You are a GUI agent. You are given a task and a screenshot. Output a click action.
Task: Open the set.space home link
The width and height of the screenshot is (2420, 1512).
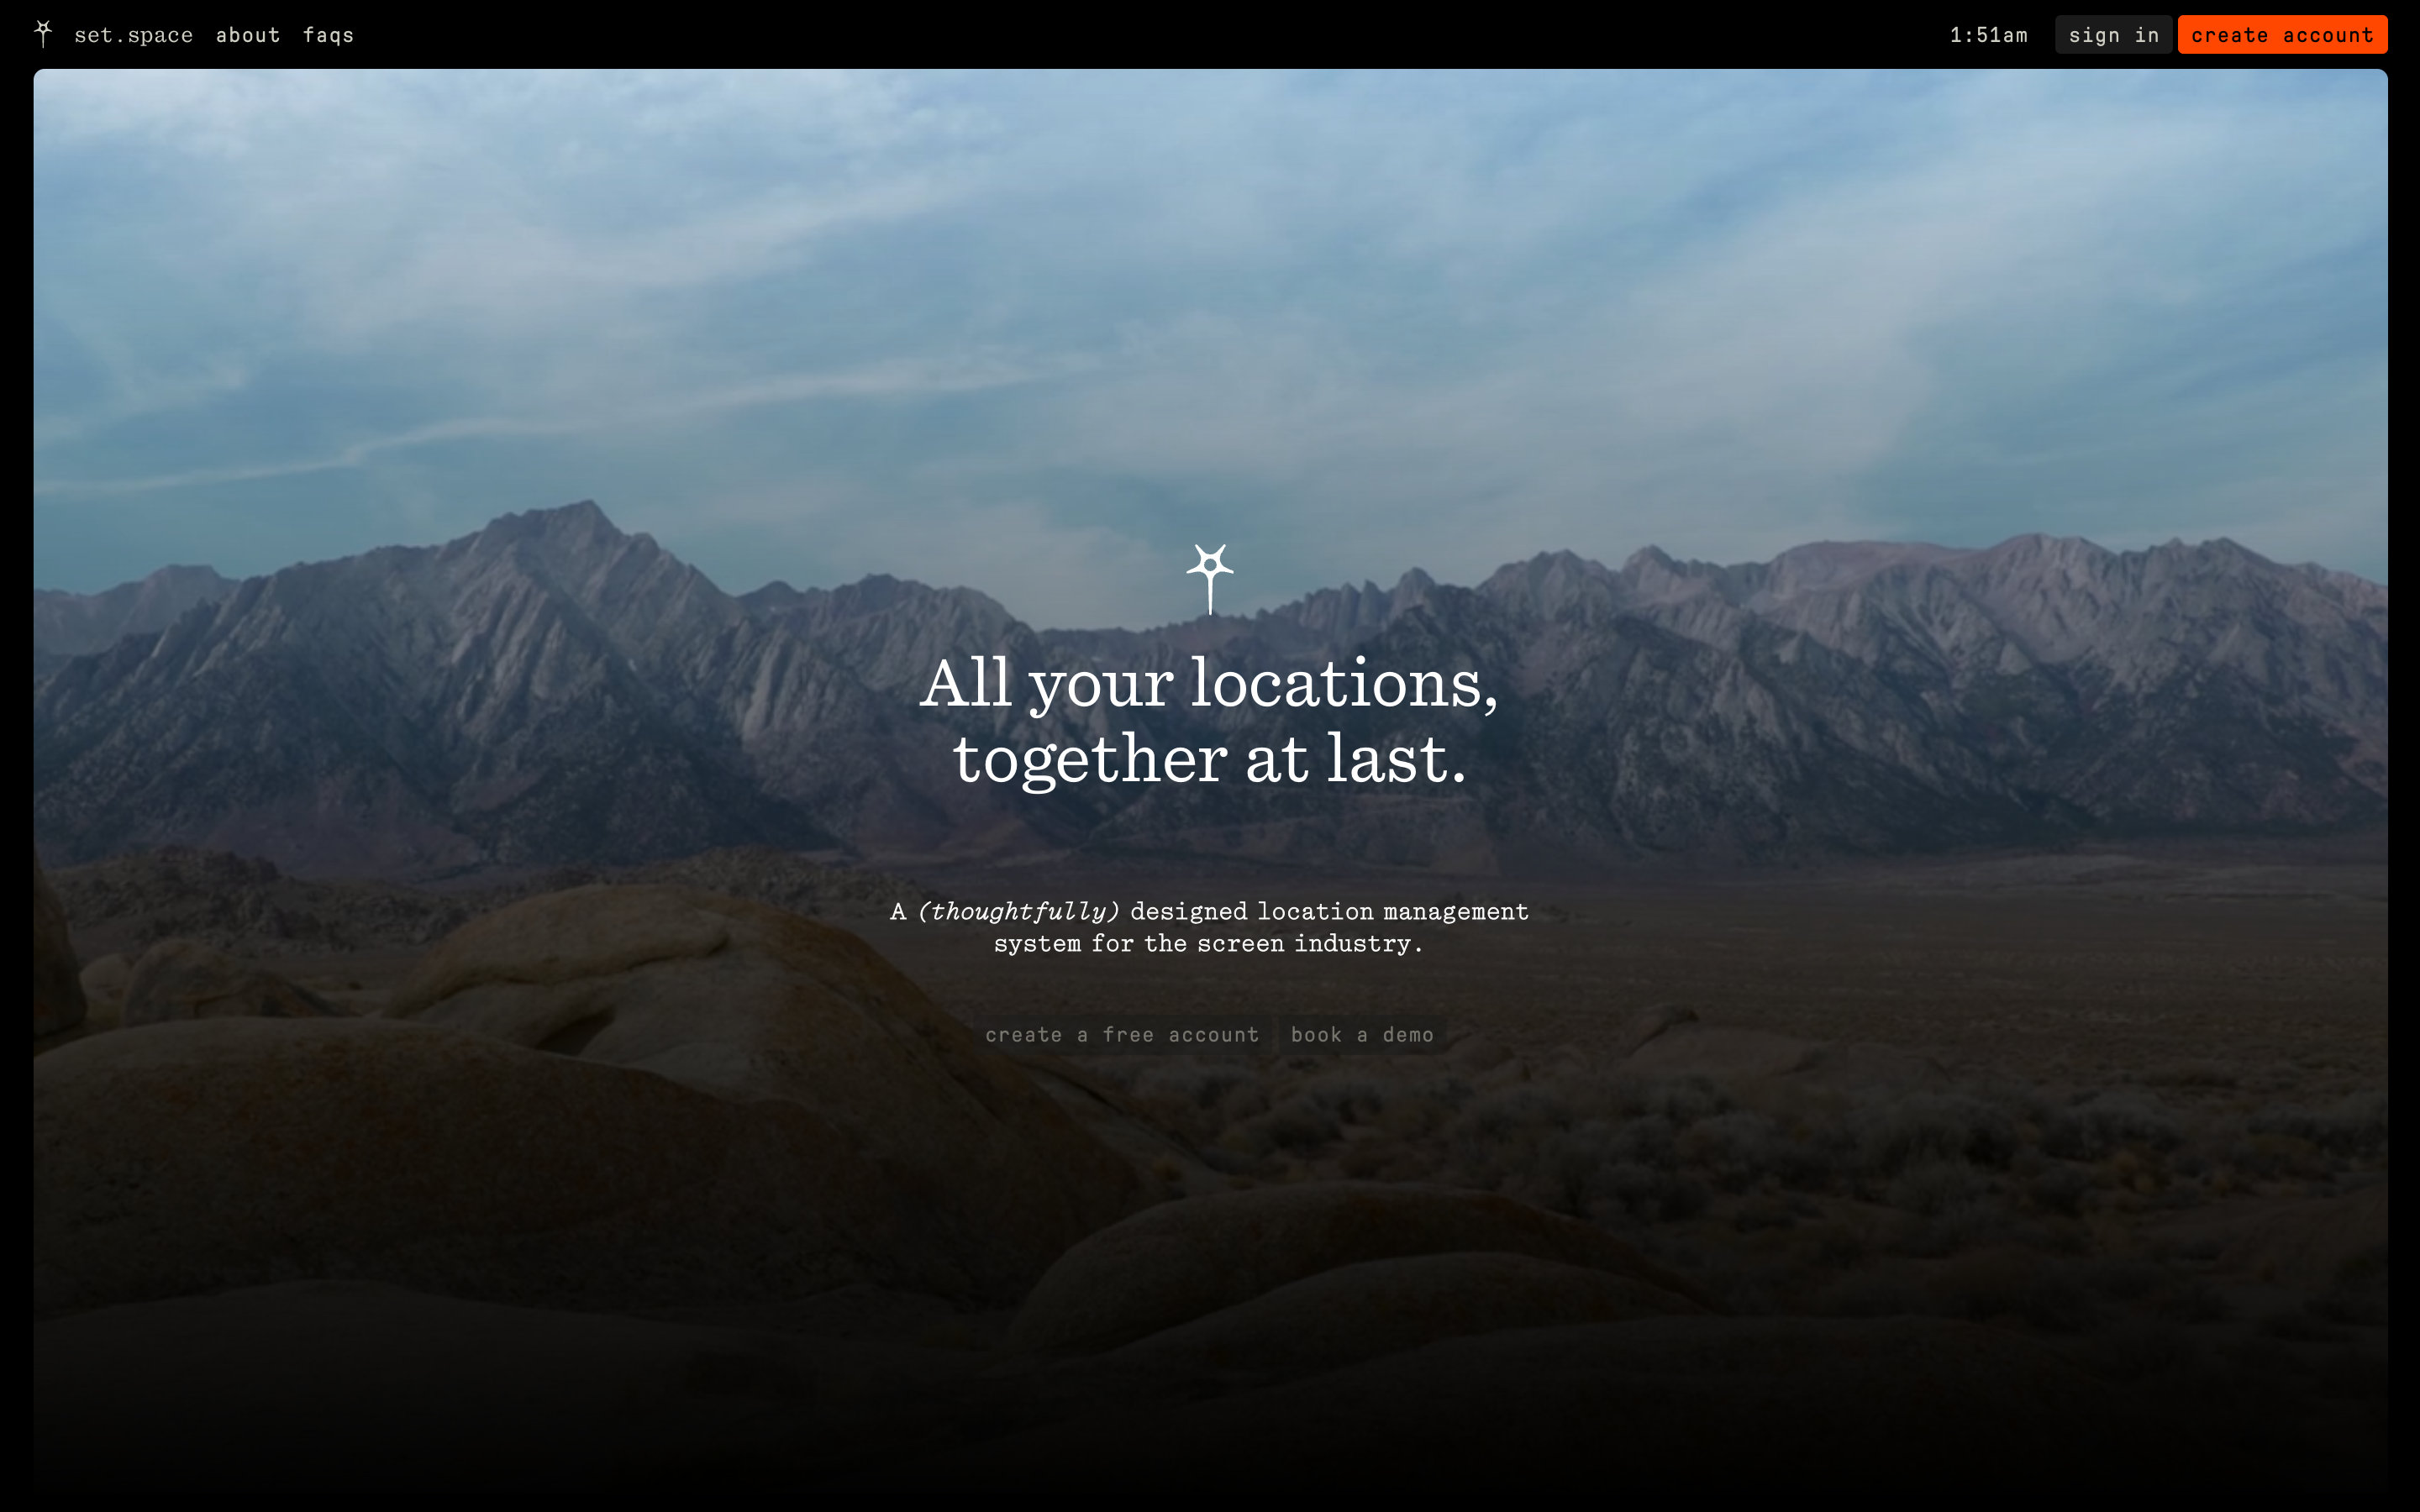click(133, 35)
